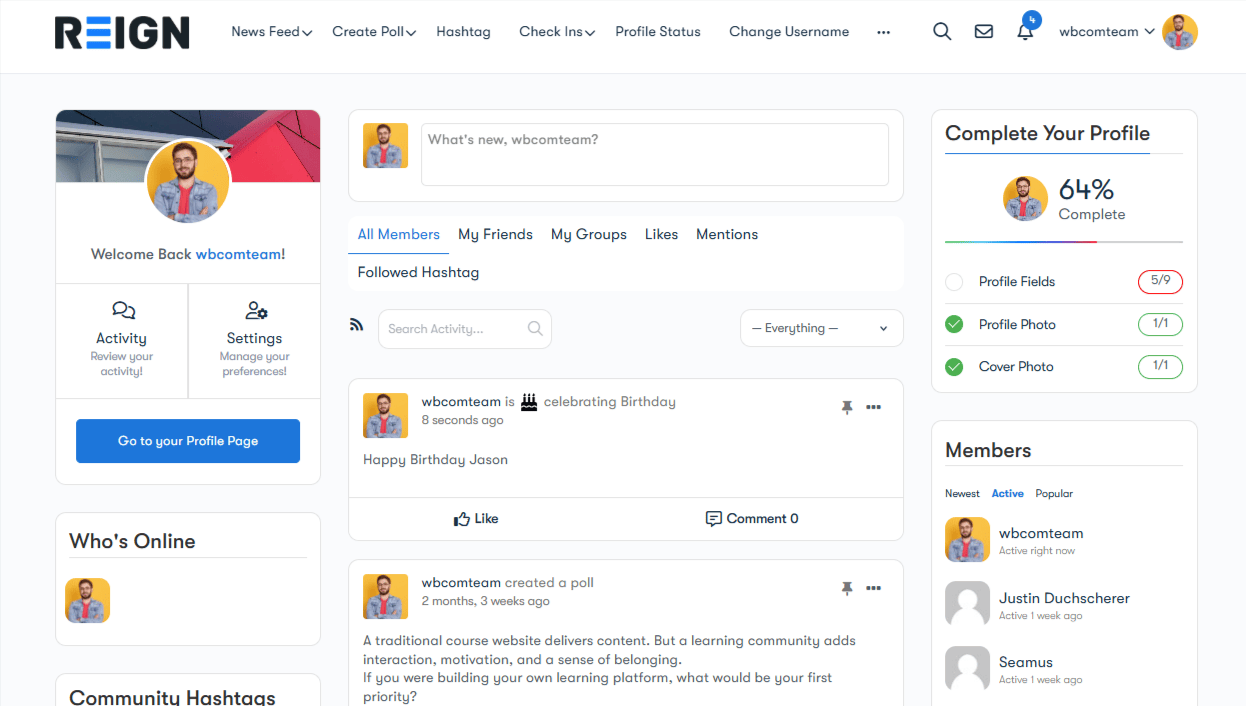1246x706 pixels.
Task: Click the RSS feed icon
Action: click(x=356, y=324)
